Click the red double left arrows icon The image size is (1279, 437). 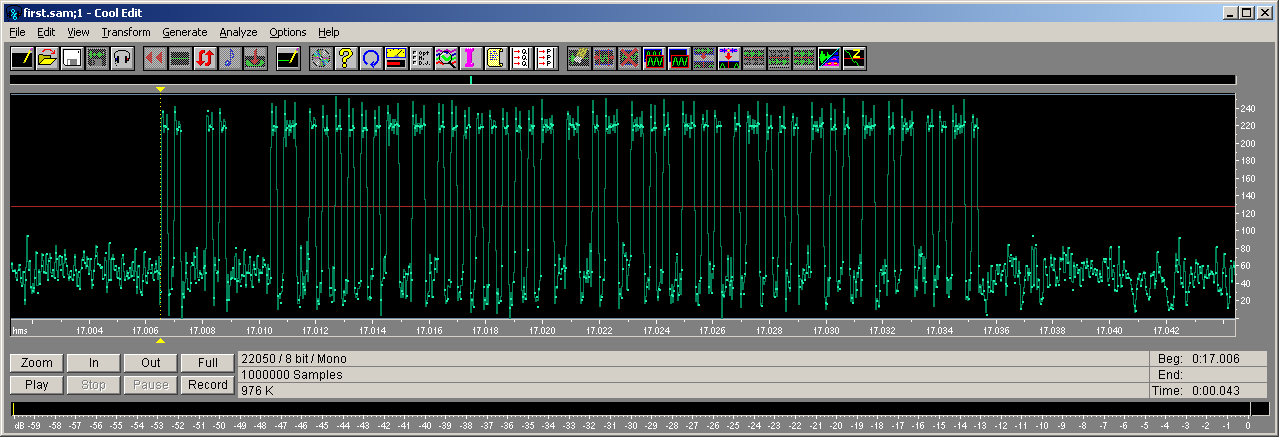(x=155, y=58)
